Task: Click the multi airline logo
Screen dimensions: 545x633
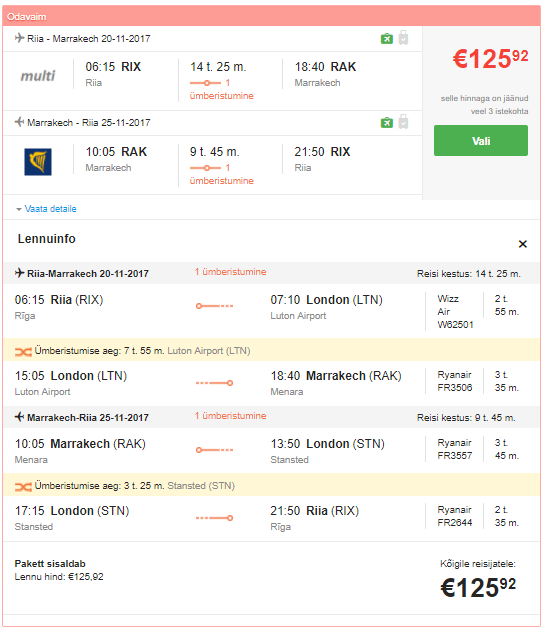Action: [38, 75]
